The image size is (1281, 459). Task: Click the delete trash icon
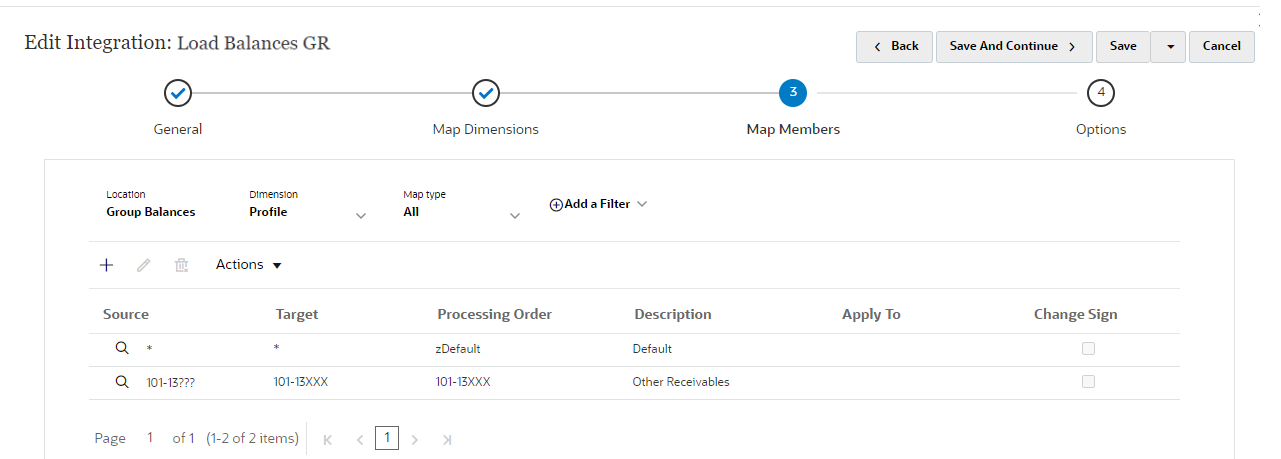pyautogui.click(x=181, y=265)
